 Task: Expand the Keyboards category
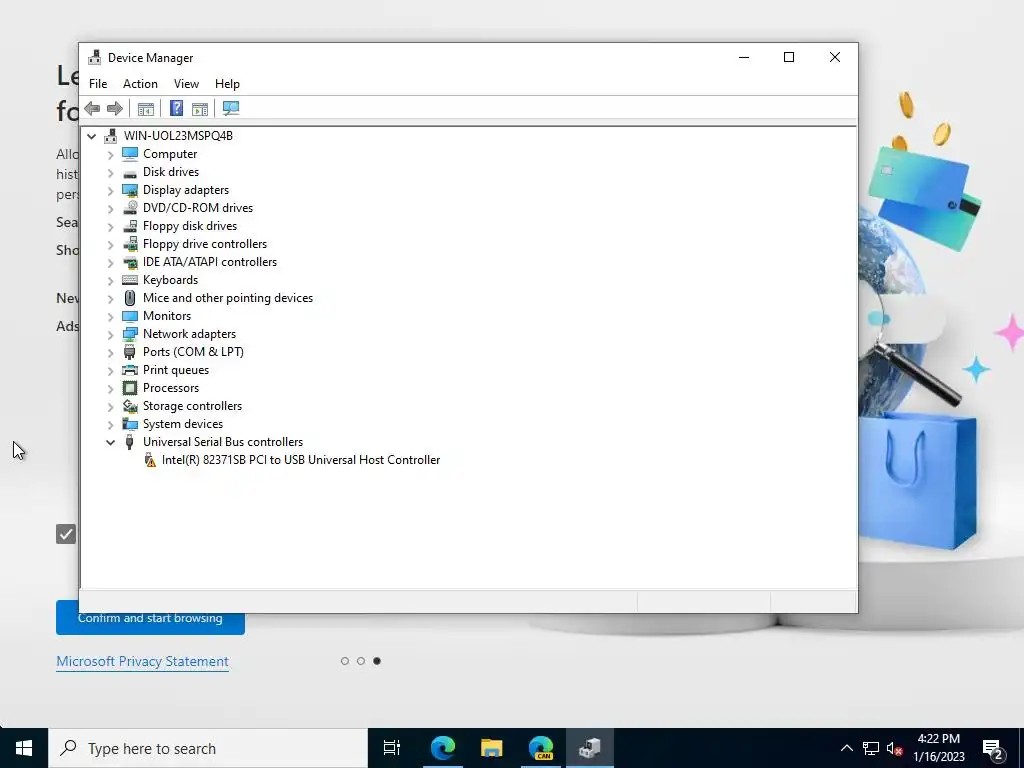pyautogui.click(x=110, y=280)
